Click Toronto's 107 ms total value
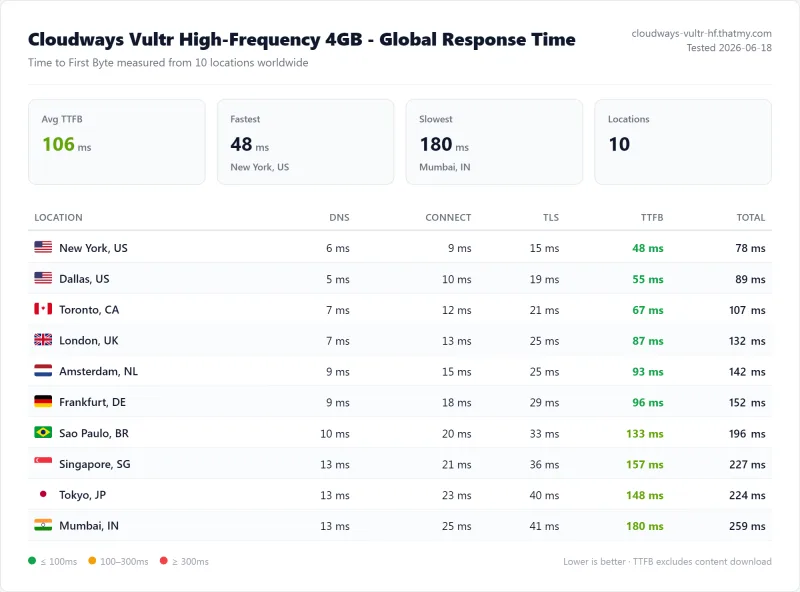The height and width of the screenshot is (592, 800). pos(747,310)
